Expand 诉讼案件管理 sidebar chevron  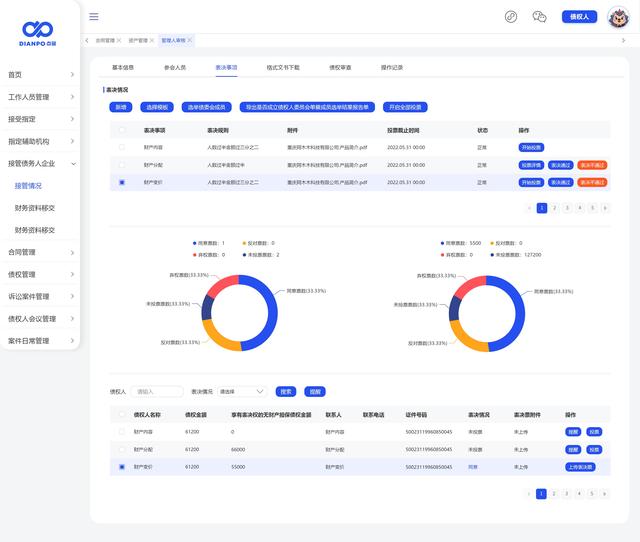pyautogui.click(x=72, y=296)
